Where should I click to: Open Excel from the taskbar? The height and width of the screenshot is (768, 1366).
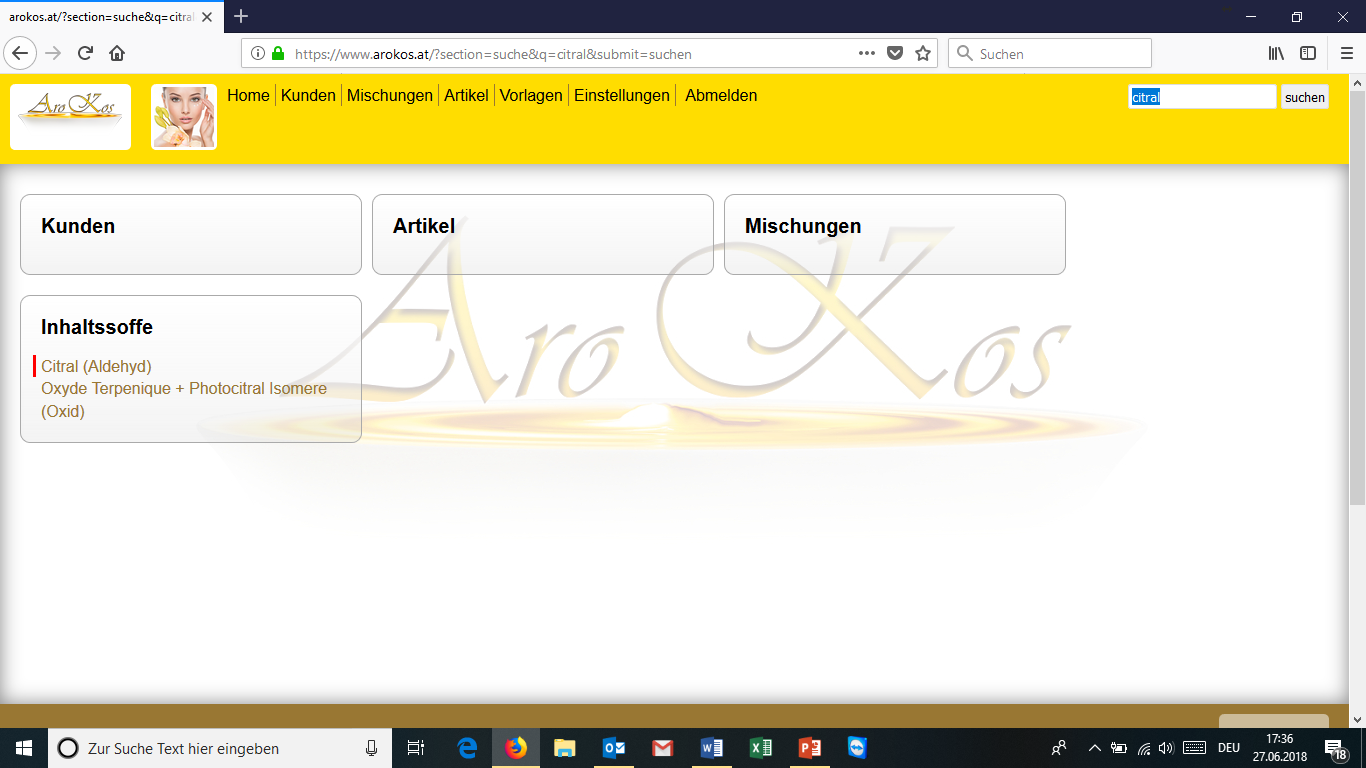[760, 748]
